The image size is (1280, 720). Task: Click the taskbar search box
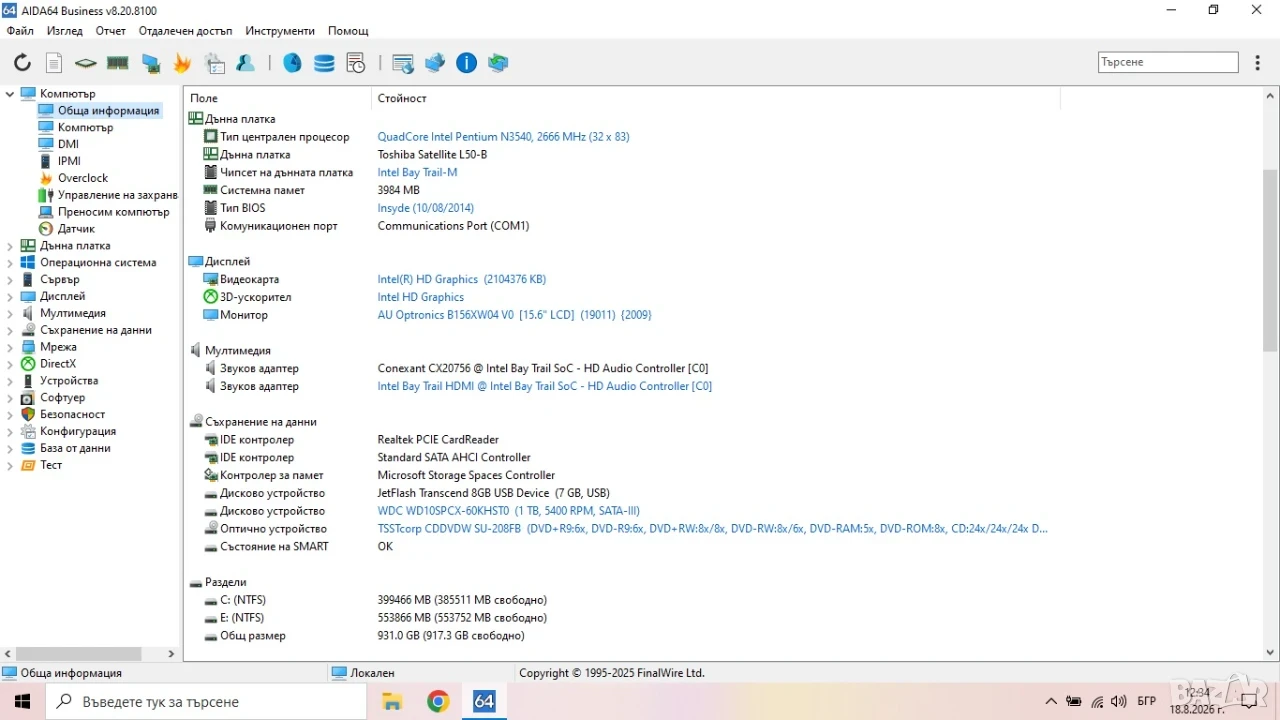[x=207, y=702]
